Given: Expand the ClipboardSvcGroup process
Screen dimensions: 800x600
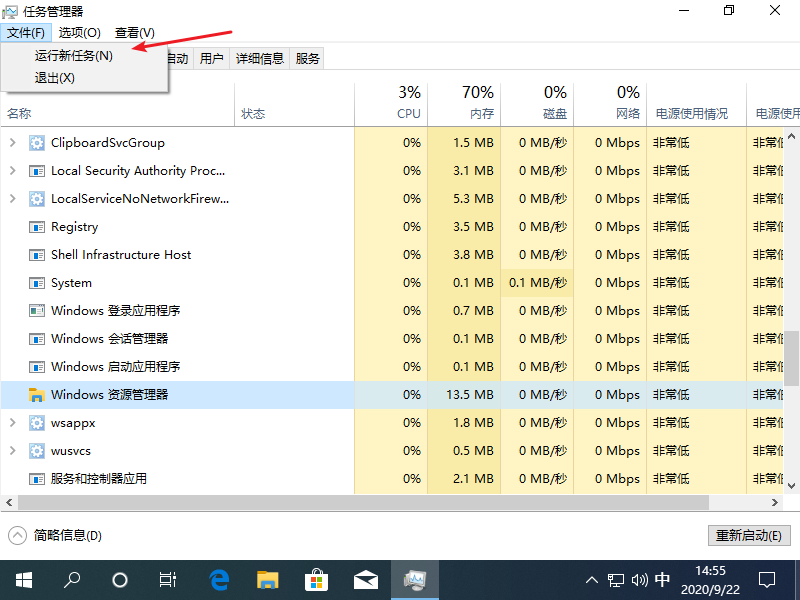Looking at the screenshot, I should [15, 142].
